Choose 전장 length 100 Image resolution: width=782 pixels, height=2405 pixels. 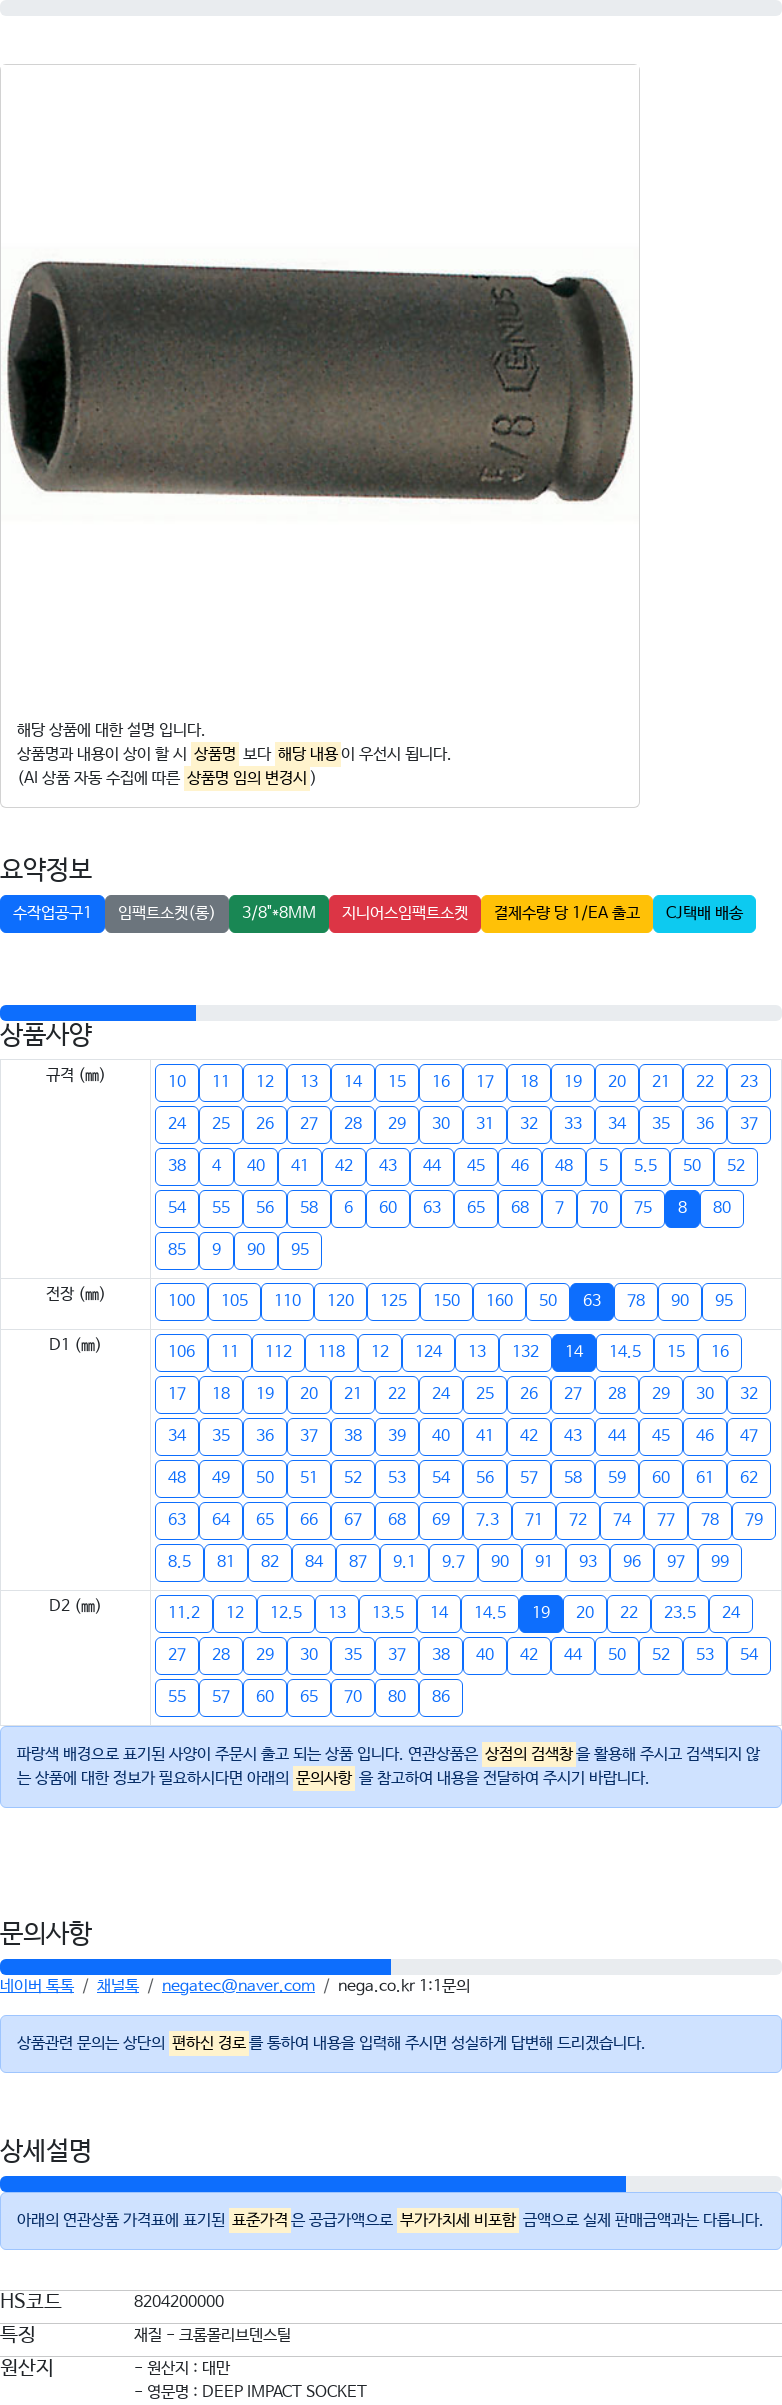click(x=182, y=1301)
